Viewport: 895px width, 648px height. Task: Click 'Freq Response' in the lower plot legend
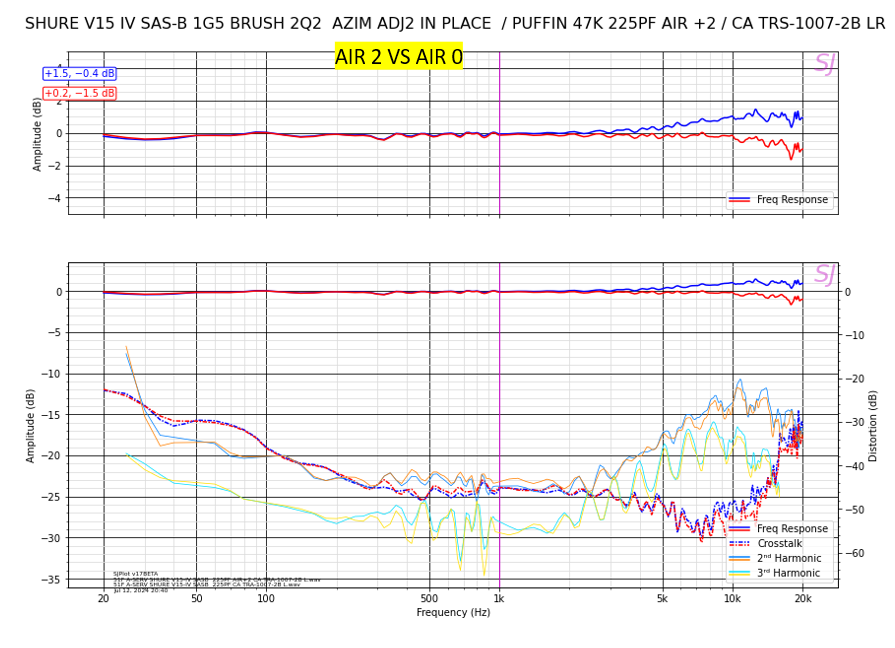(x=792, y=529)
